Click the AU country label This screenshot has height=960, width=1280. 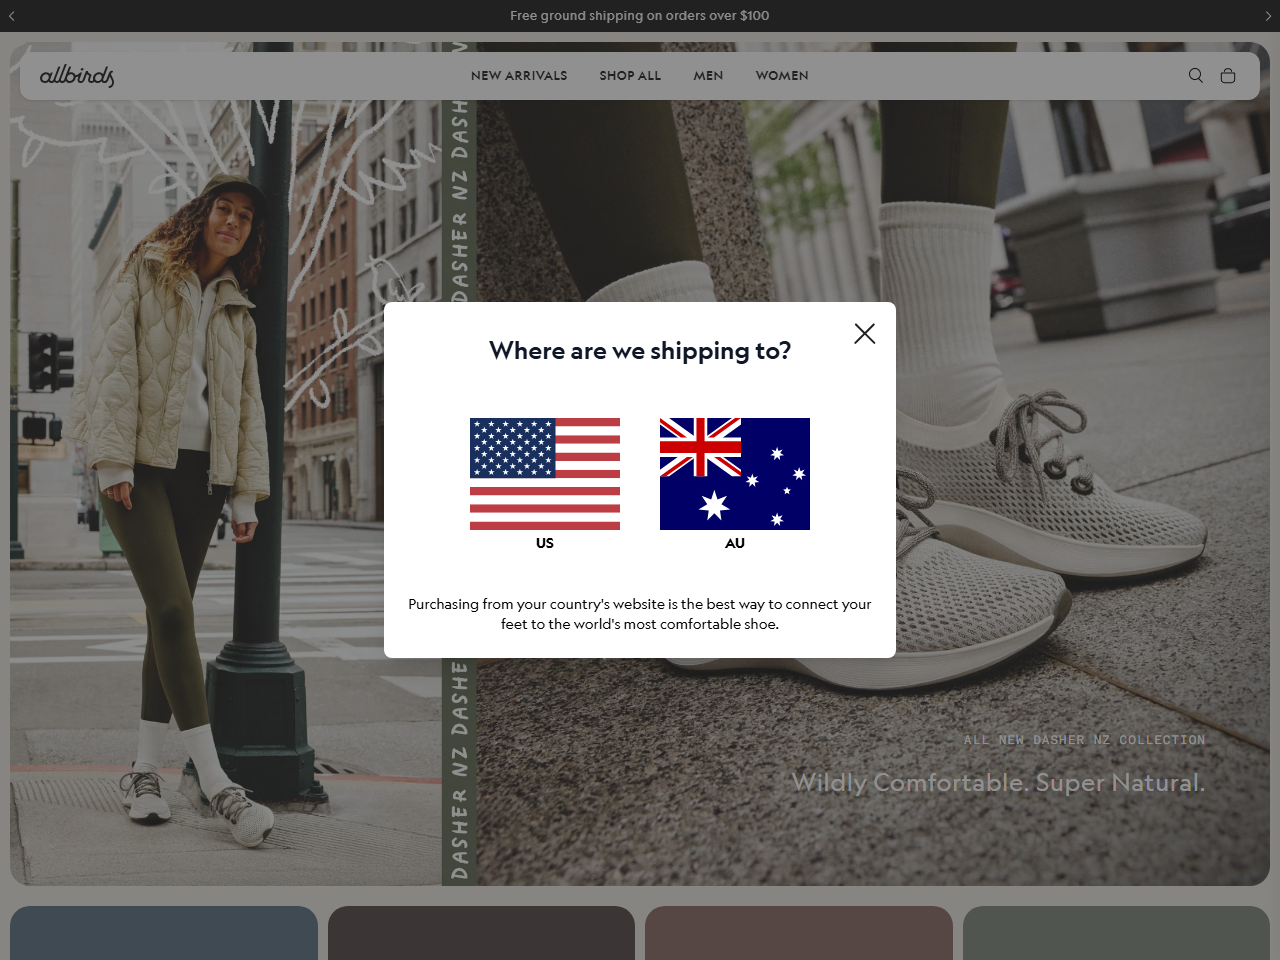coord(735,543)
